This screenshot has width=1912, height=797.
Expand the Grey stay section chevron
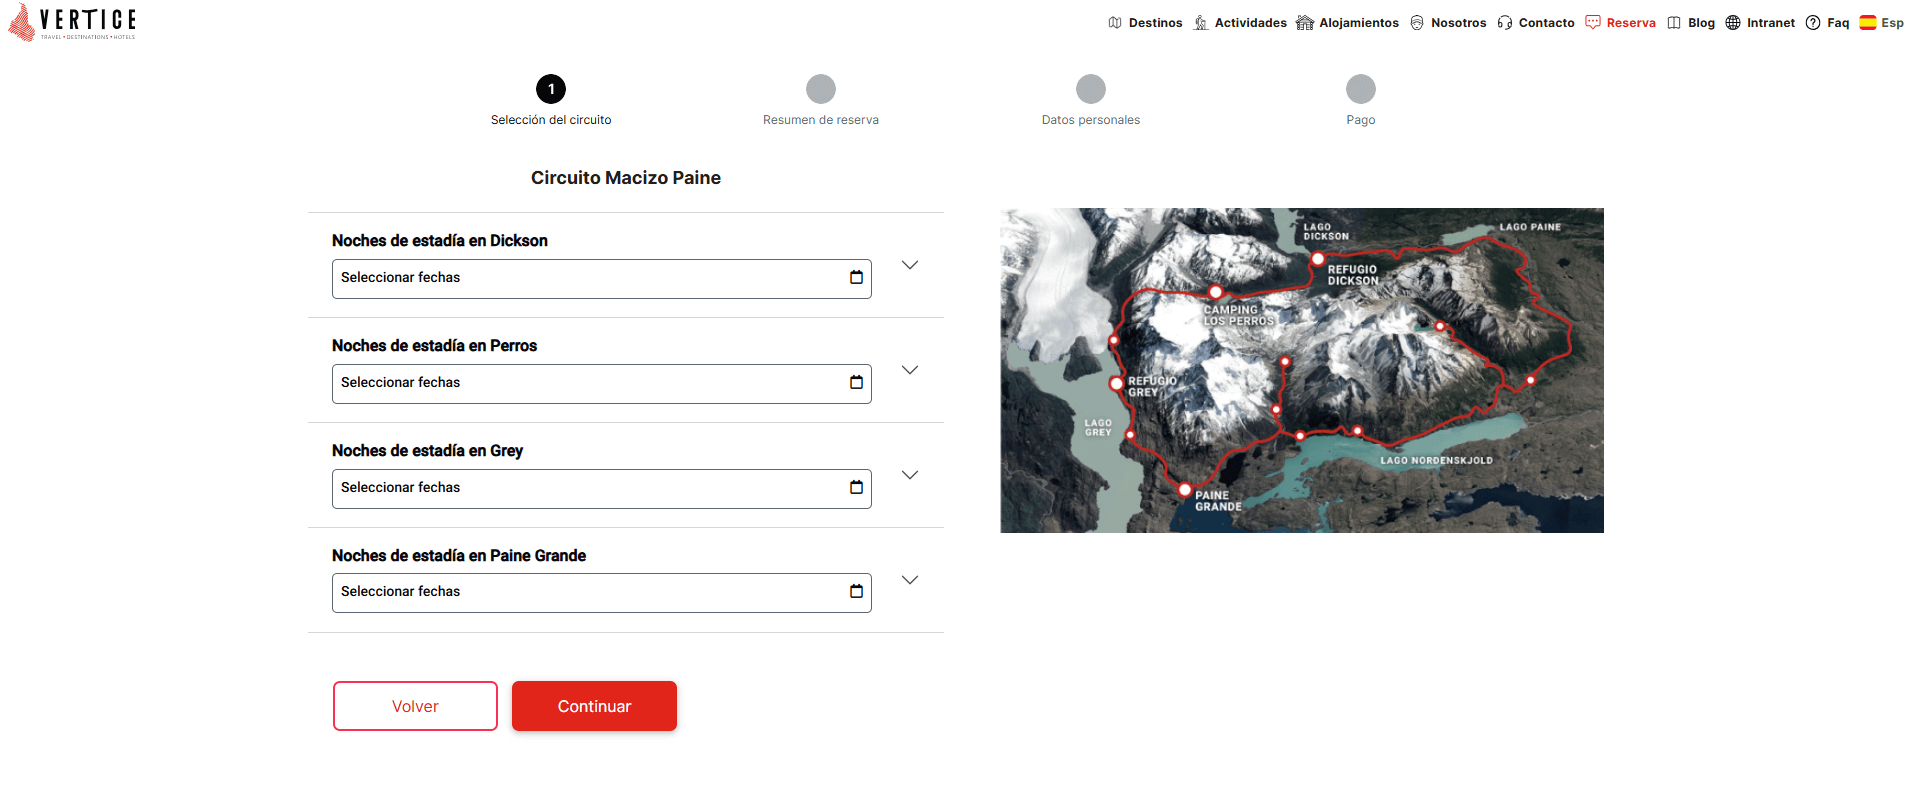(909, 475)
